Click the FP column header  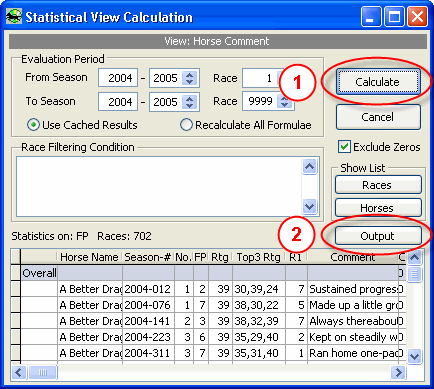click(201, 257)
